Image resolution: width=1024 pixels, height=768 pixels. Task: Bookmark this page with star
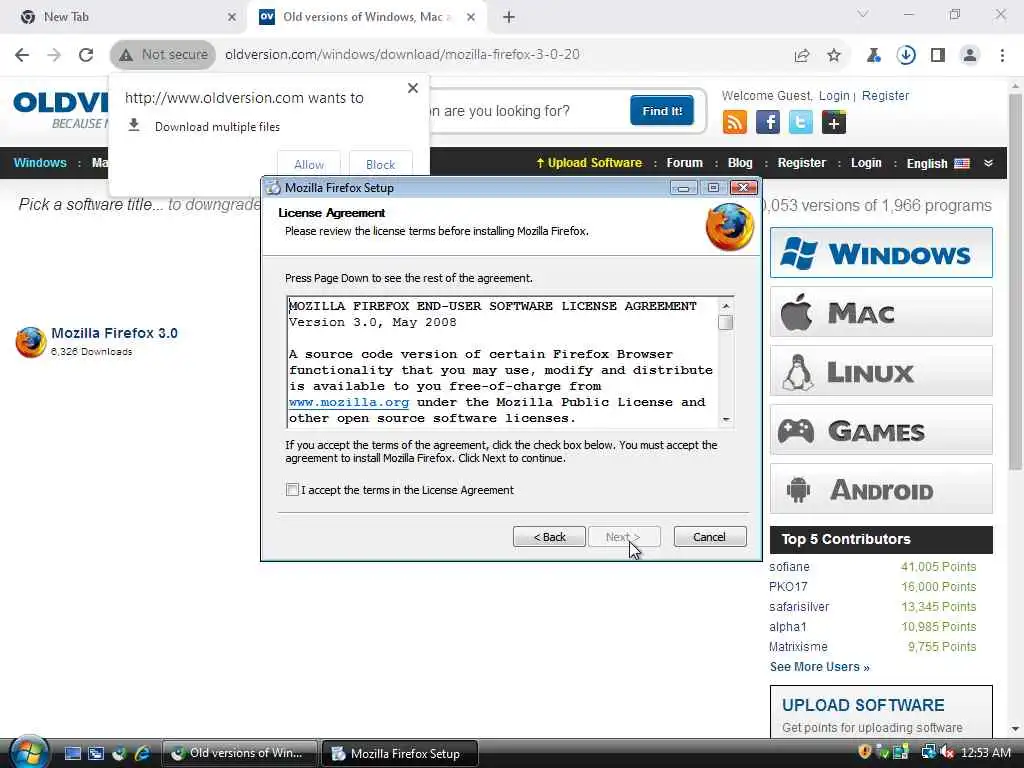point(834,56)
